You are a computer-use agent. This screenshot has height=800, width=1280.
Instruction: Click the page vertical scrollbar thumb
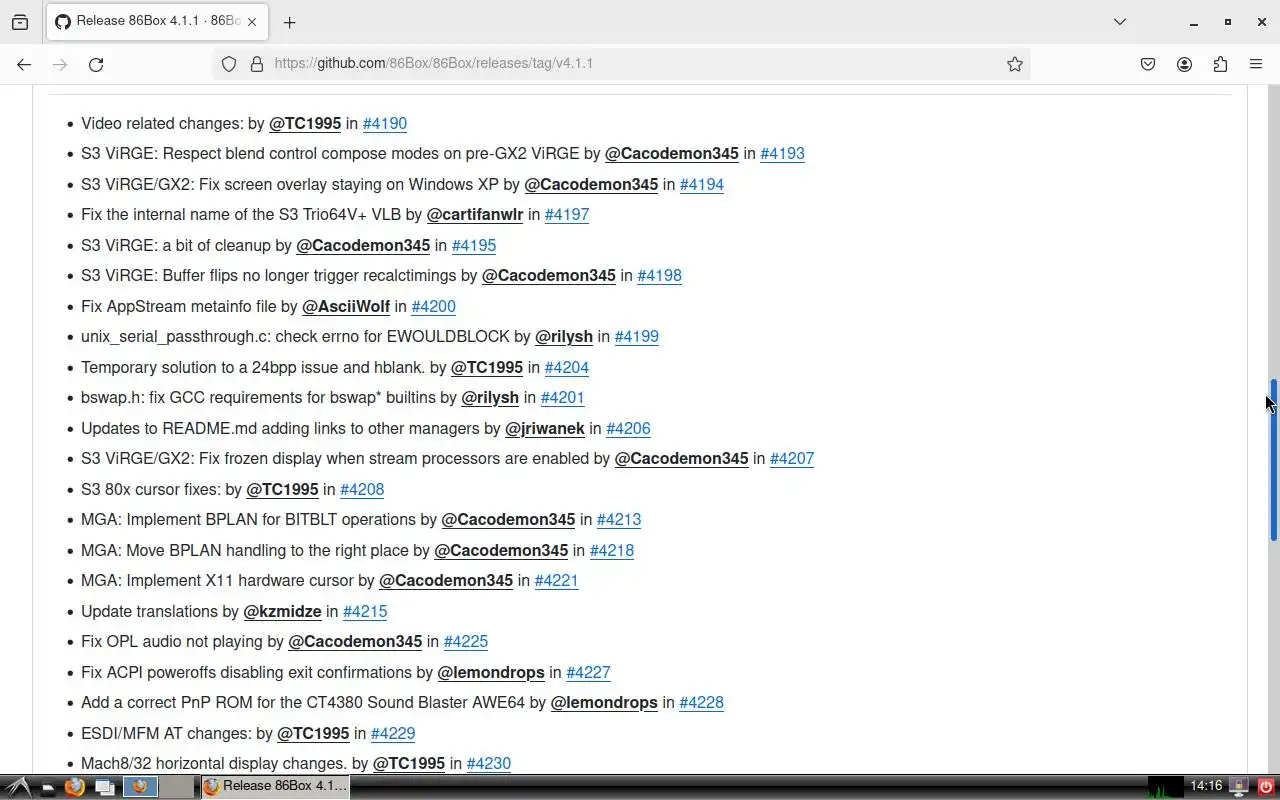(1274, 460)
